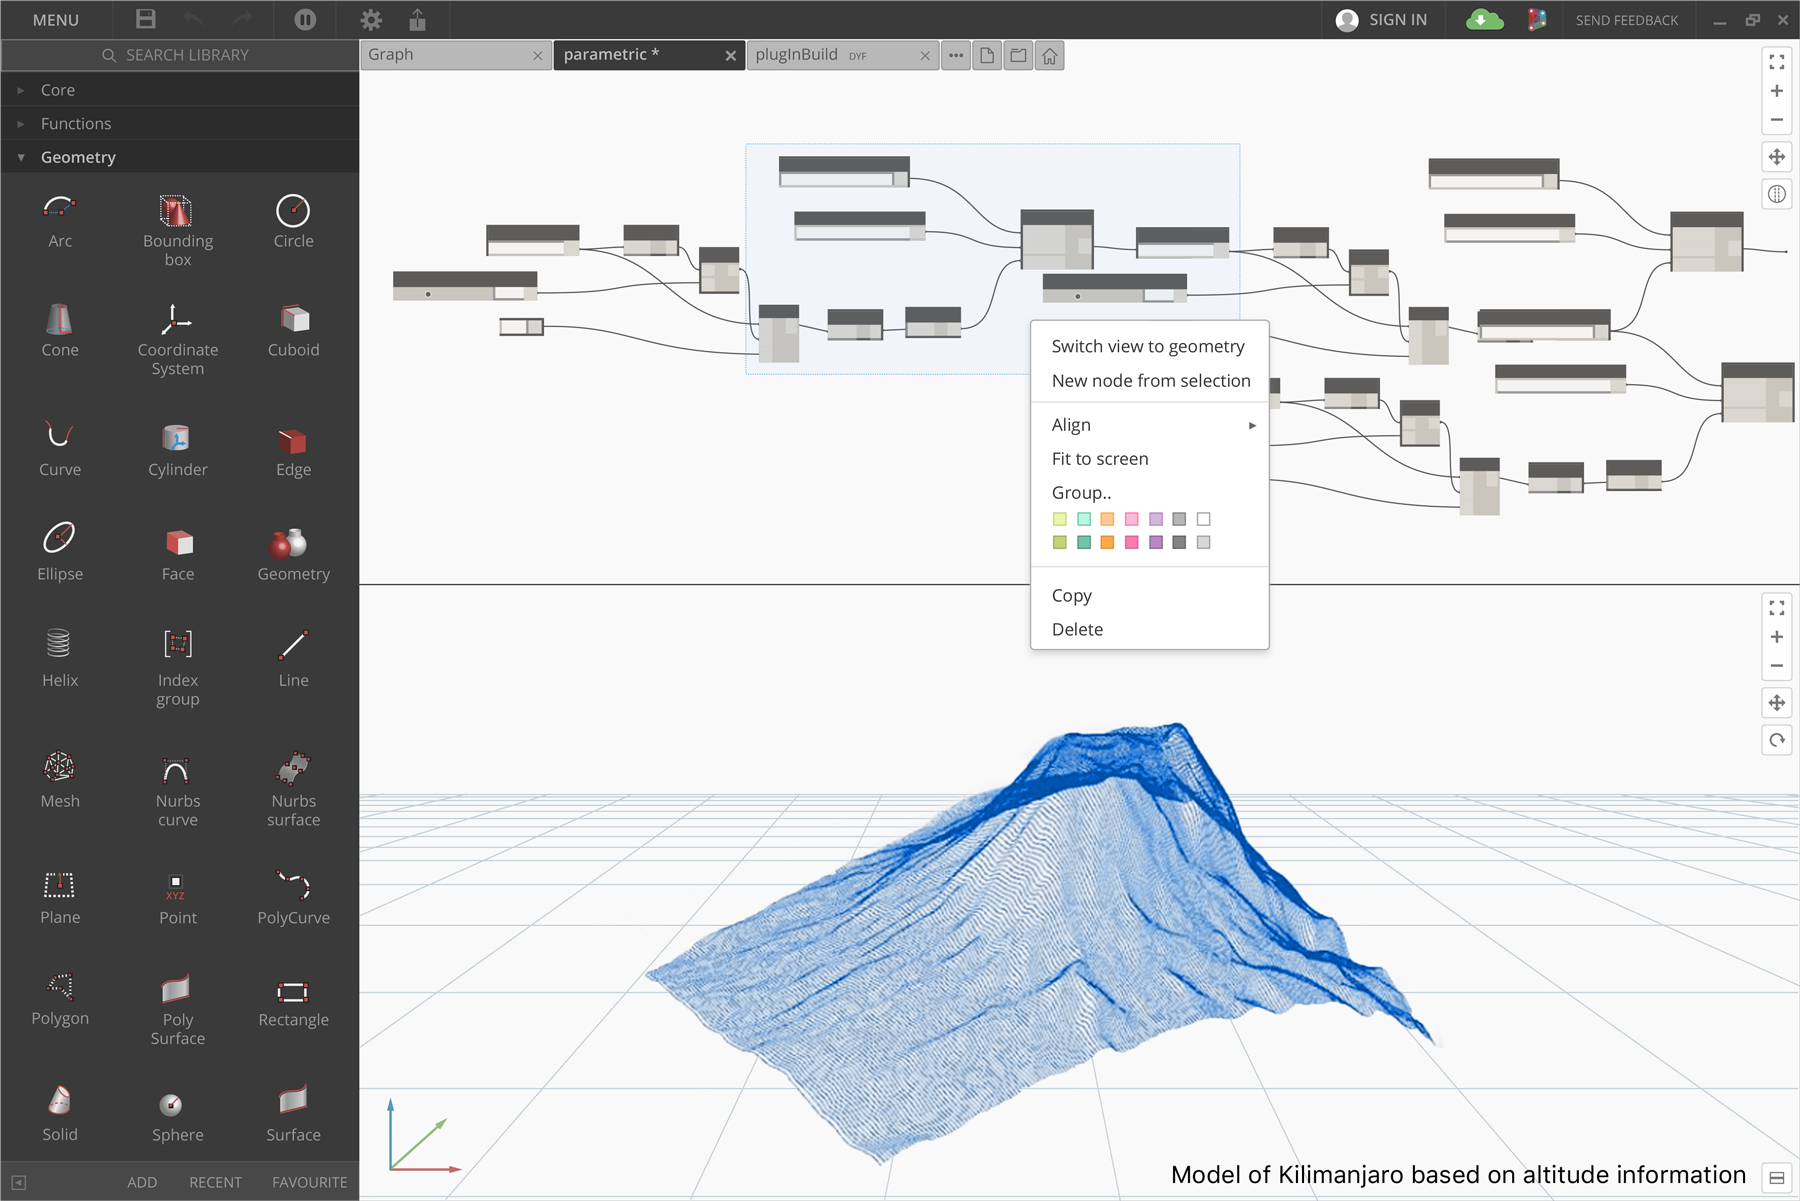Pick the Polygon library icon
The image size is (1800, 1201).
coord(60,986)
